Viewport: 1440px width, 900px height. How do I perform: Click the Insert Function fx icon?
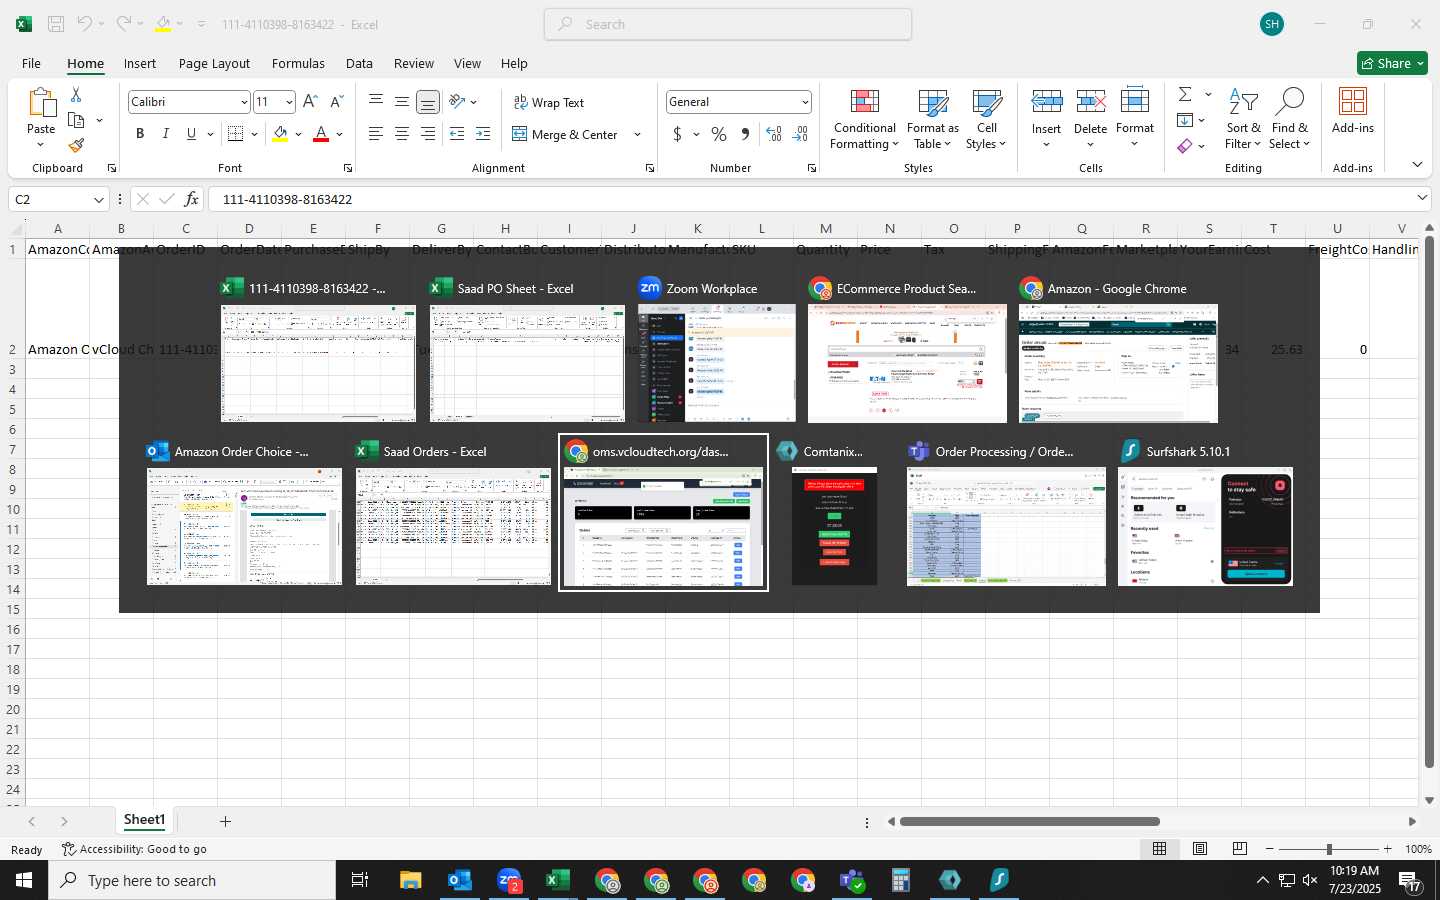coord(191,199)
